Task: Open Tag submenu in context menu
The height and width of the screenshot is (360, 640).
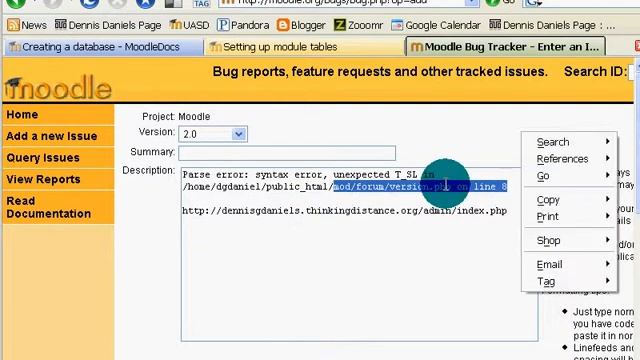Action: [569, 281]
